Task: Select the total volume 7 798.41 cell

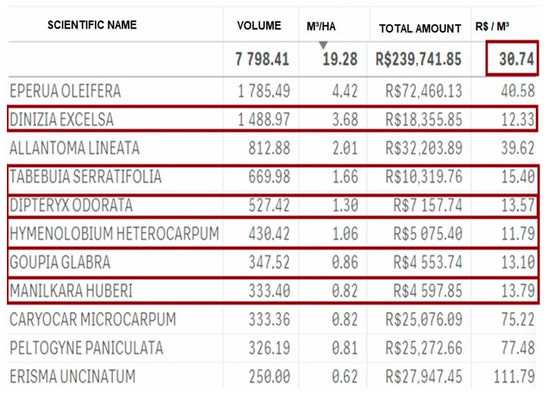Action: click(262, 59)
